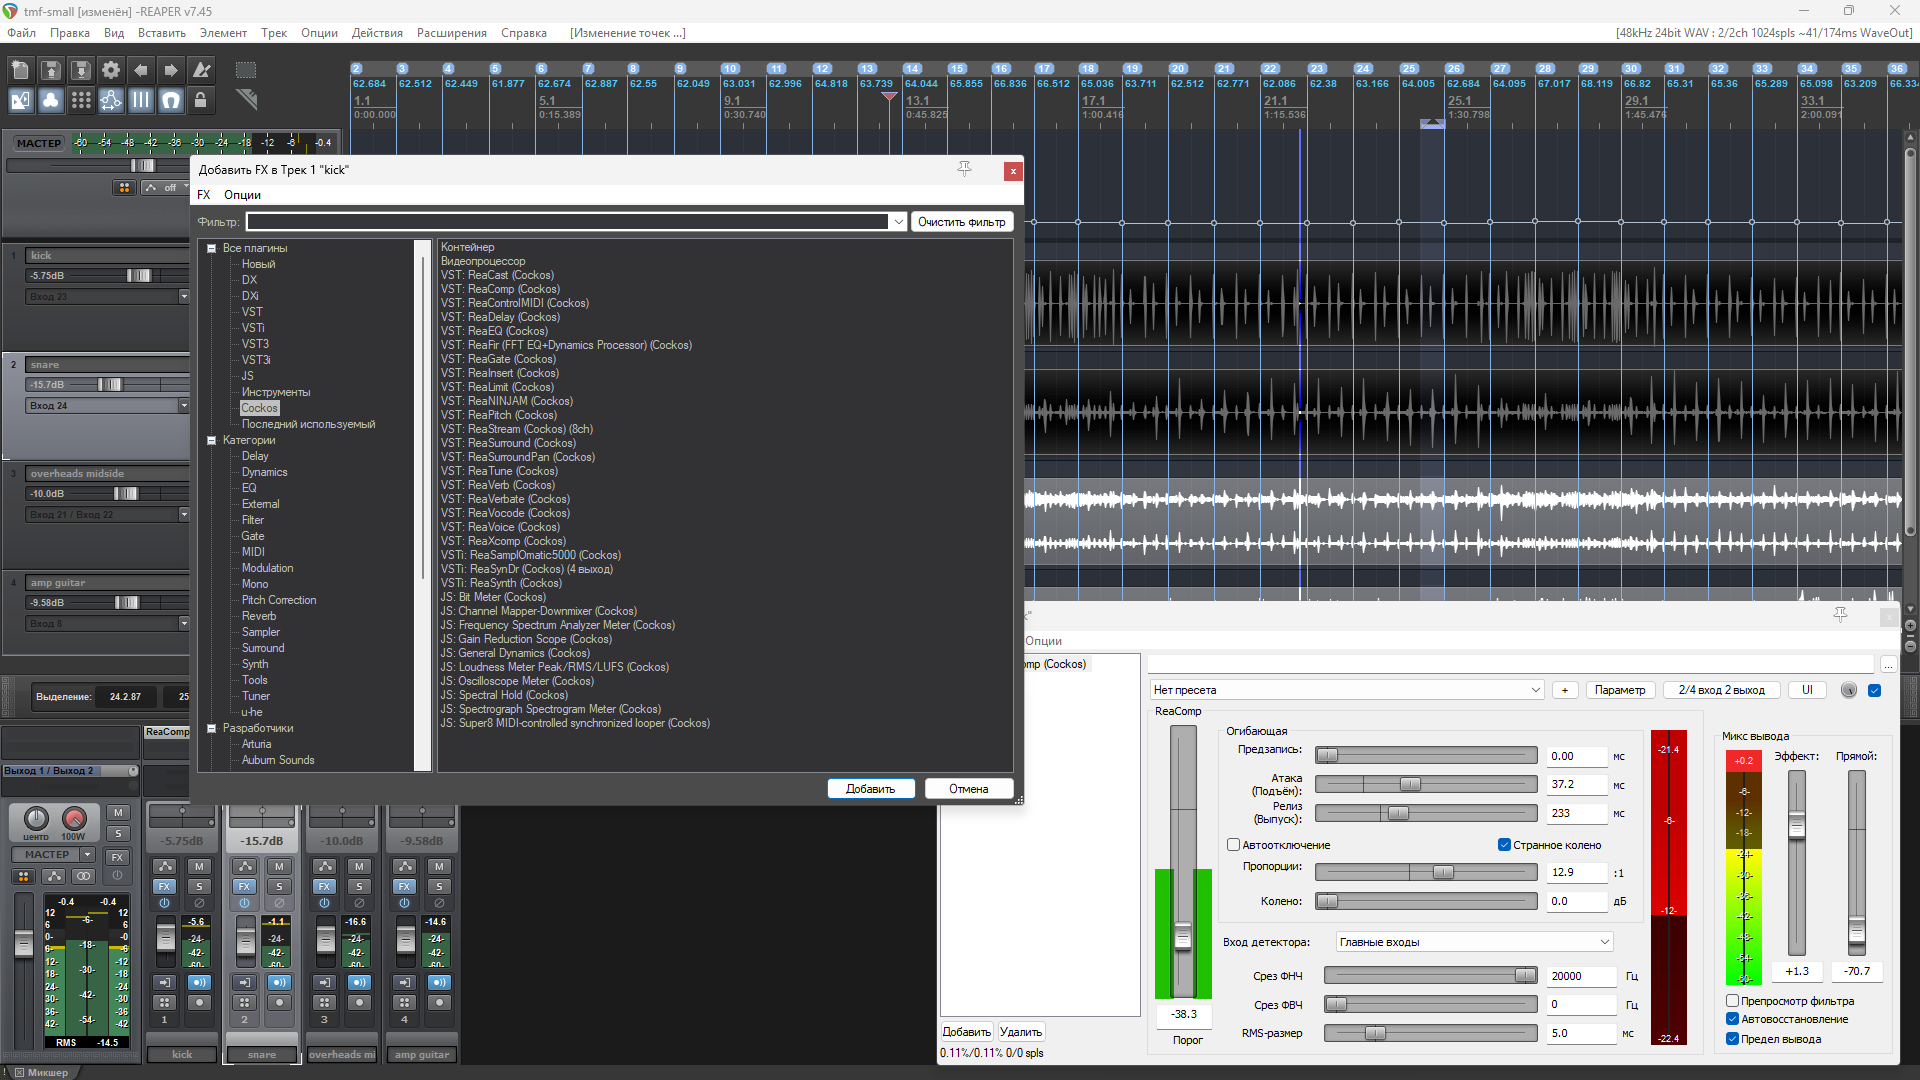Invert phase on overheads mixer strip

(x=359, y=903)
